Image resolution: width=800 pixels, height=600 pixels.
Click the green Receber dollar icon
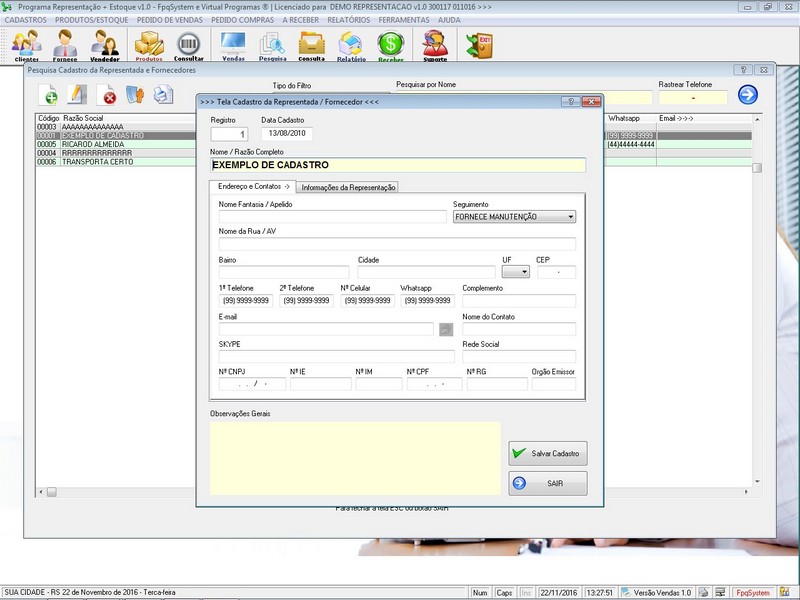(x=391, y=45)
